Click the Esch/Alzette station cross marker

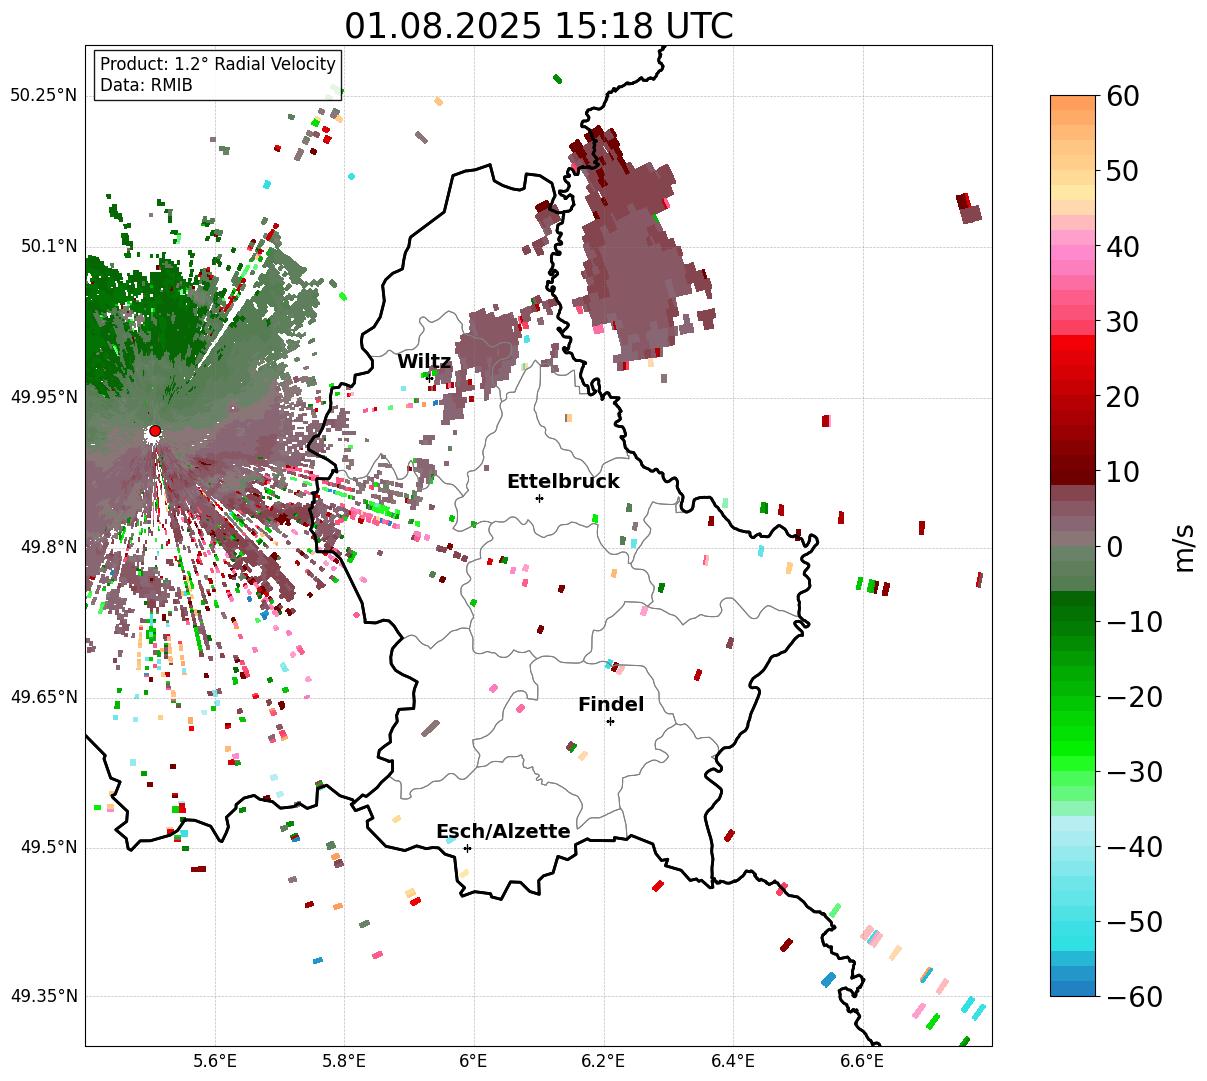point(467,848)
